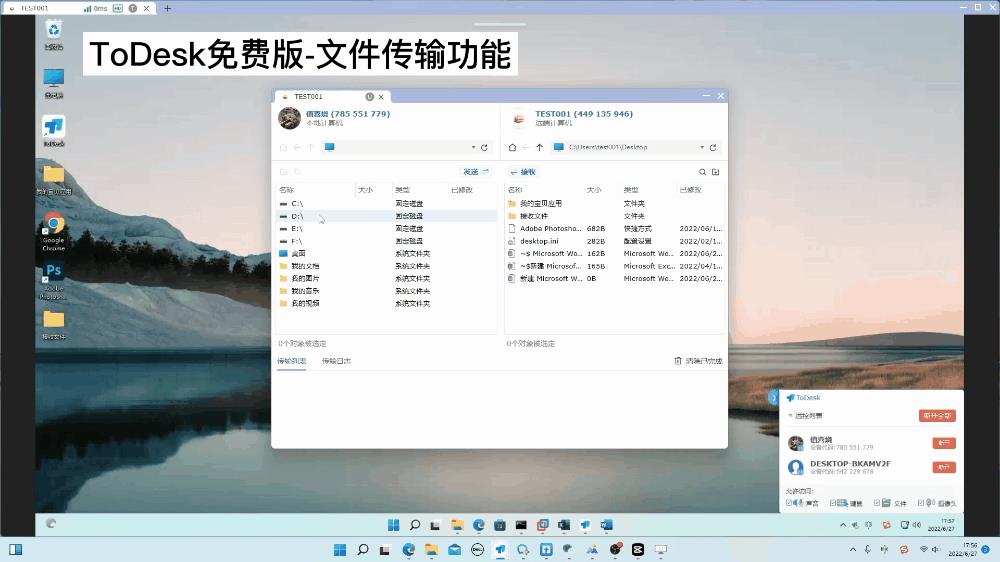Click the remote panel home icon

pyautogui.click(x=512, y=147)
